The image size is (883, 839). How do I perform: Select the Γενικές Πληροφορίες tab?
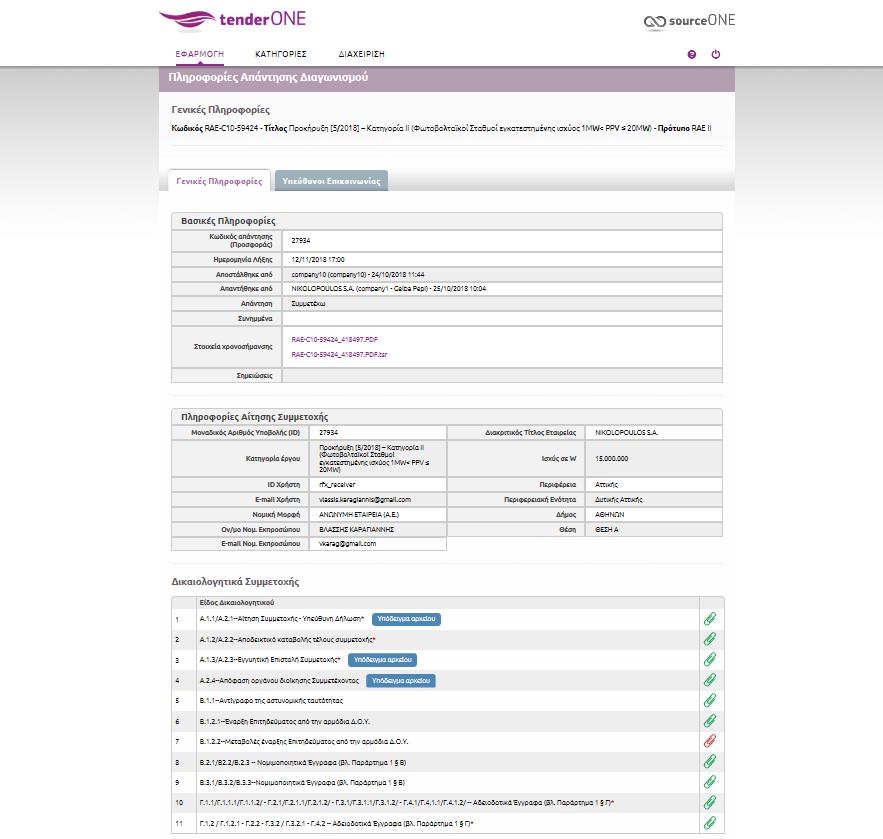coord(219,181)
